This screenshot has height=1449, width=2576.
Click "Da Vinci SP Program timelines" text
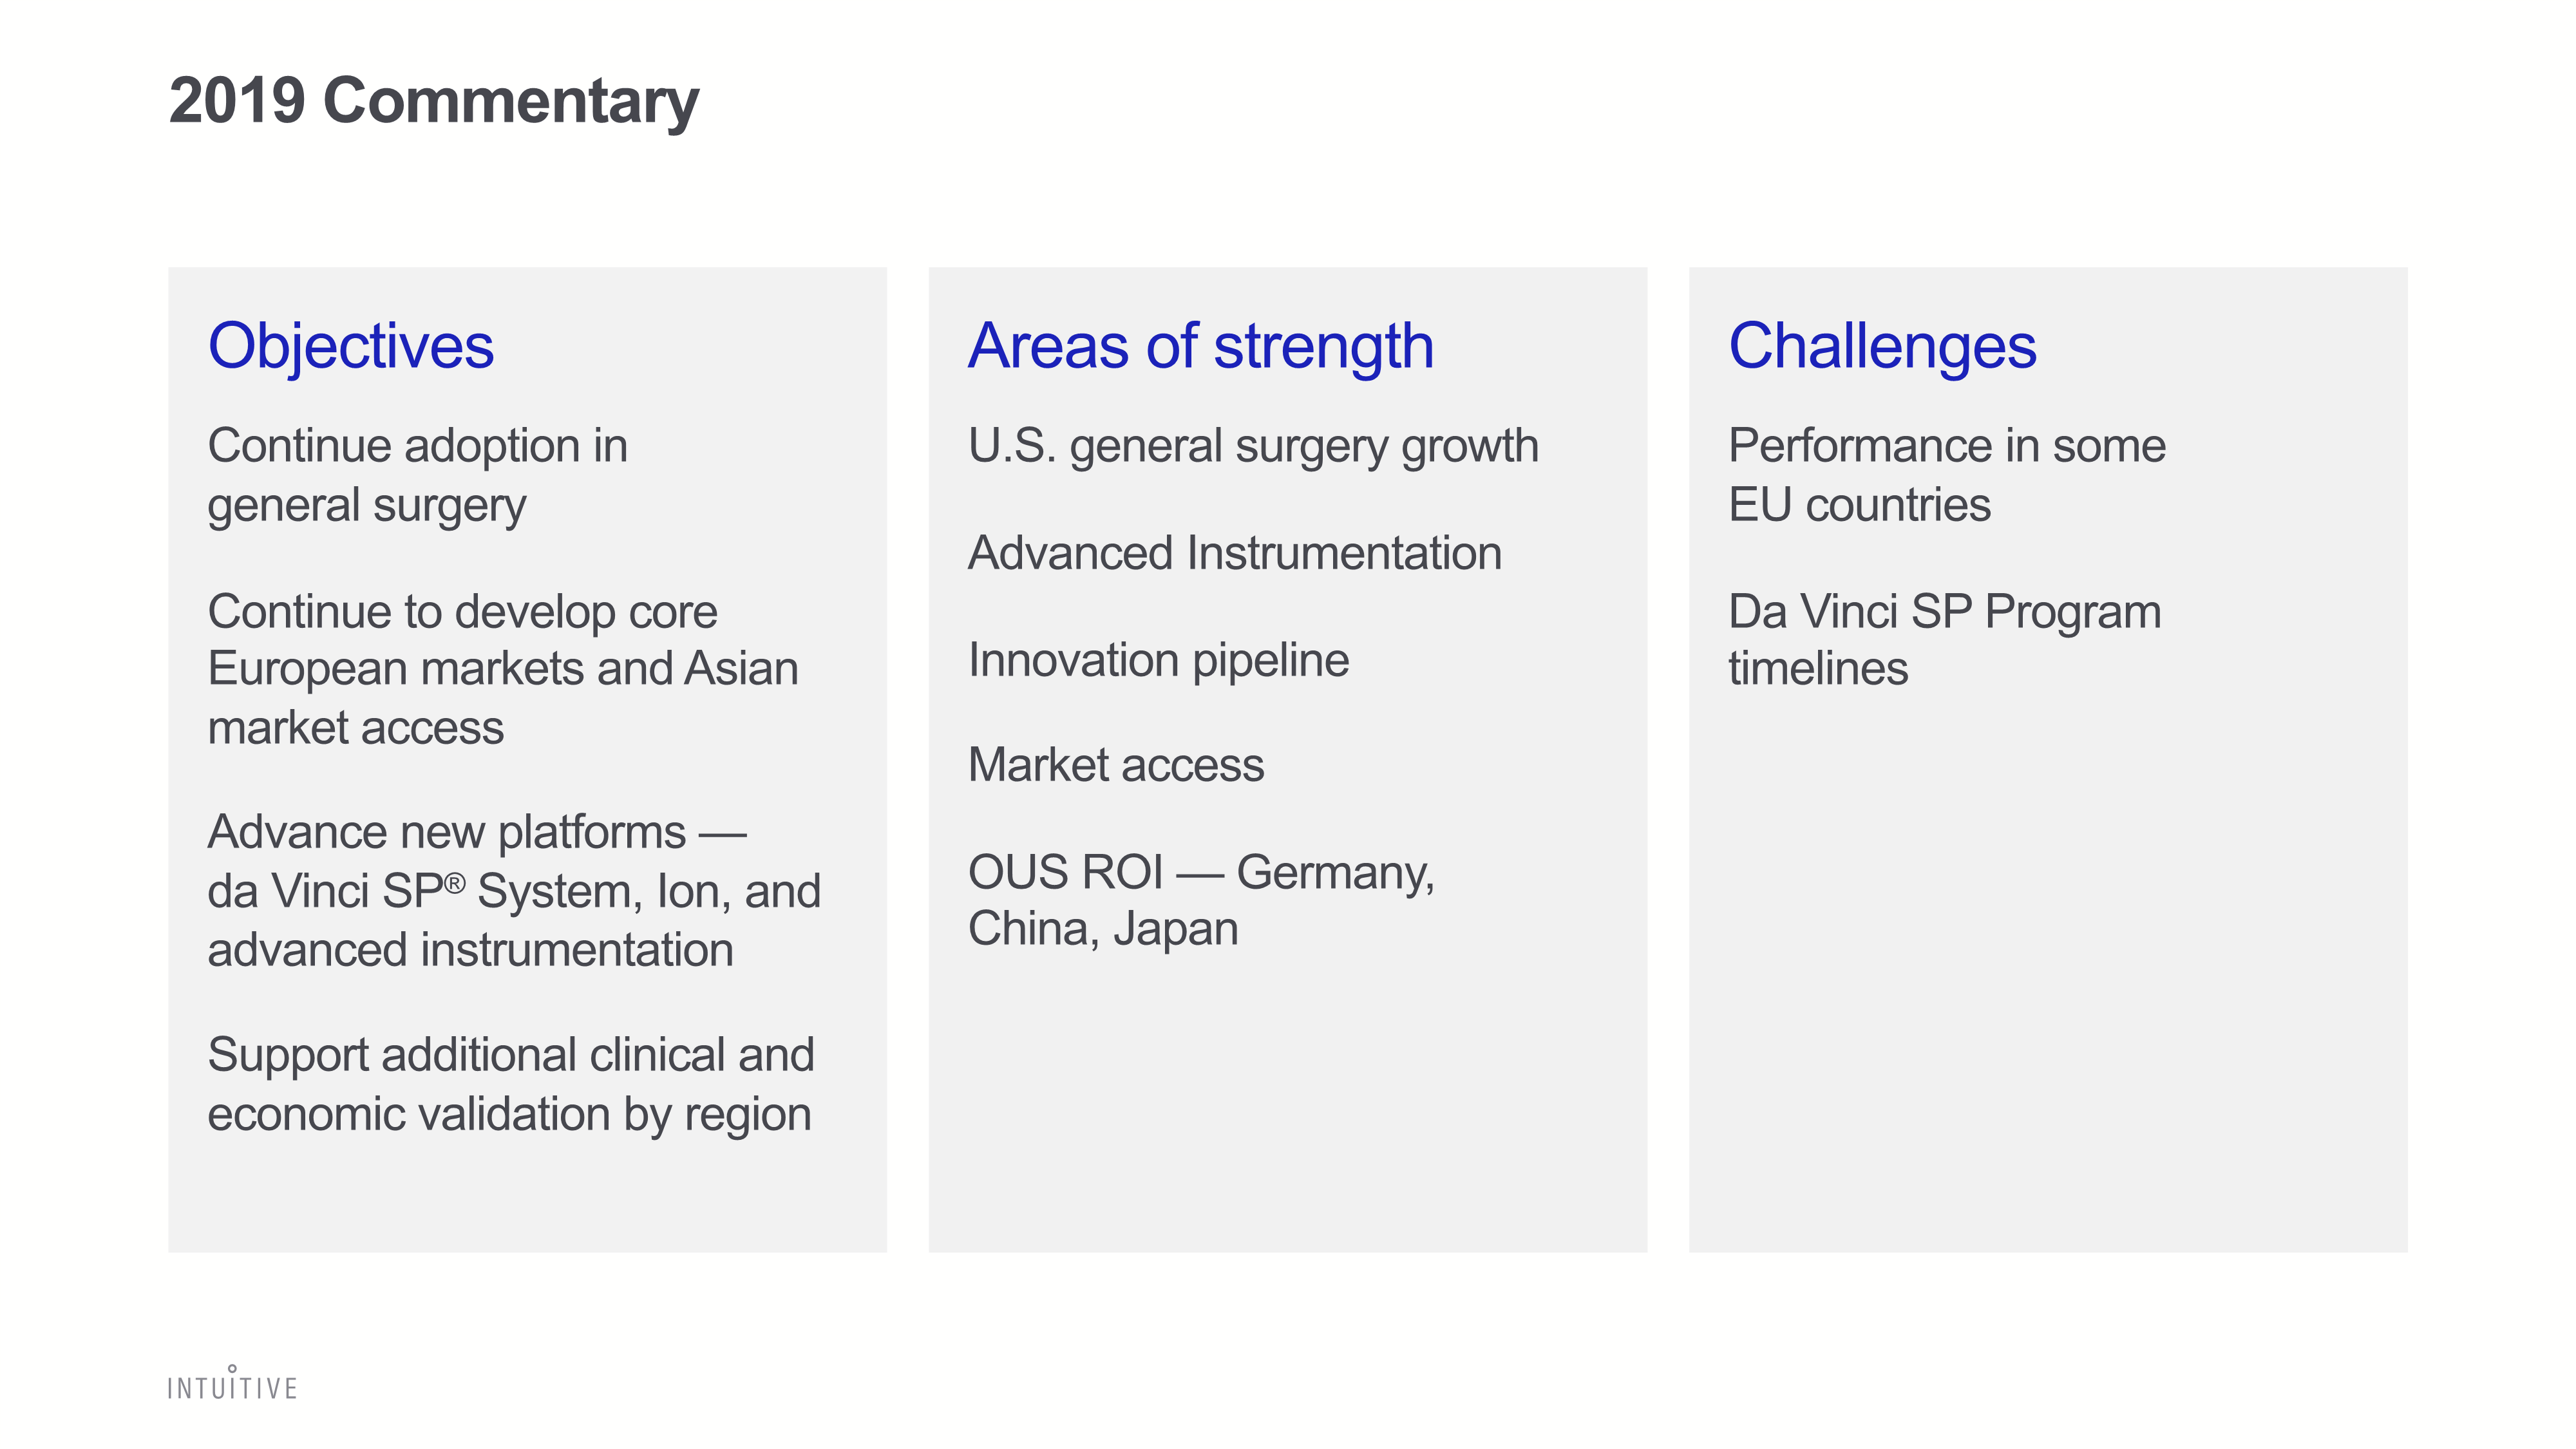[1944, 640]
